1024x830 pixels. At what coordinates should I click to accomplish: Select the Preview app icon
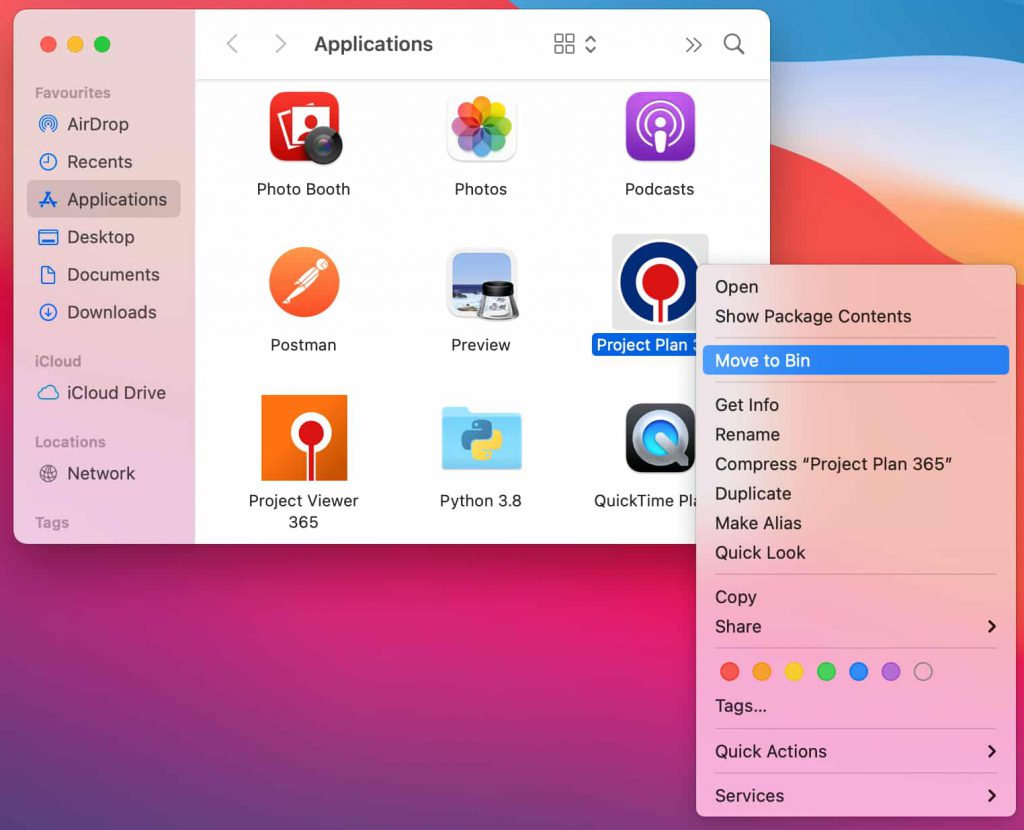click(x=482, y=284)
